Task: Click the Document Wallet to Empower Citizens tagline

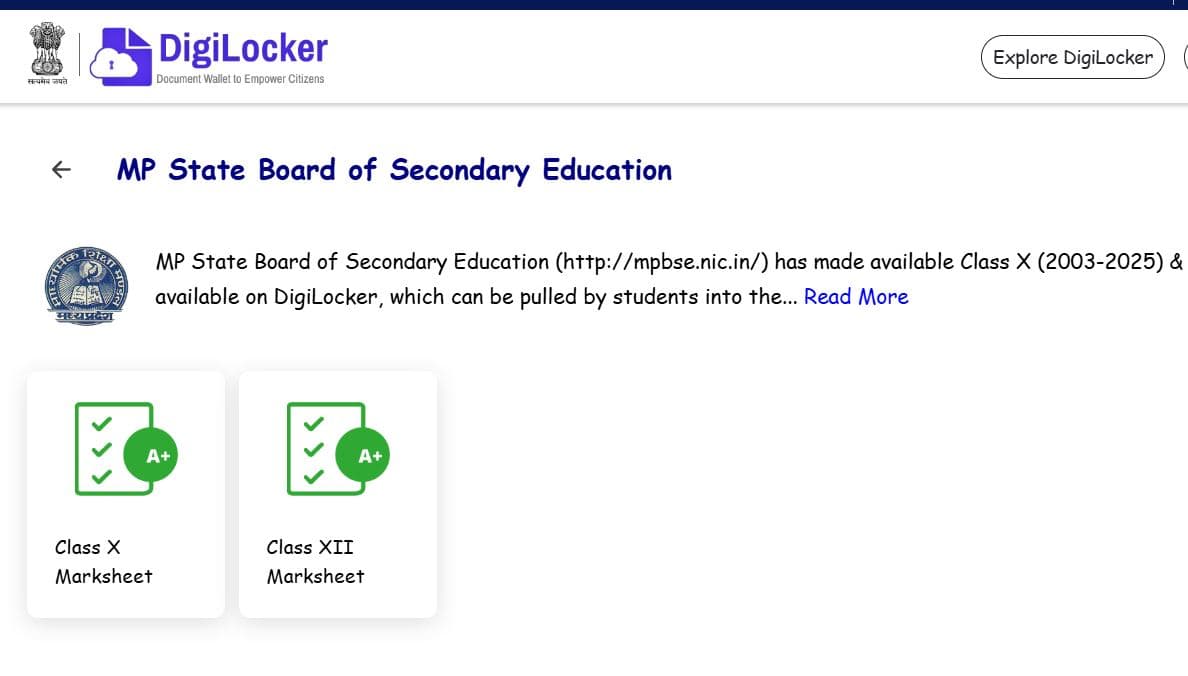Action: click(x=240, y=79)
